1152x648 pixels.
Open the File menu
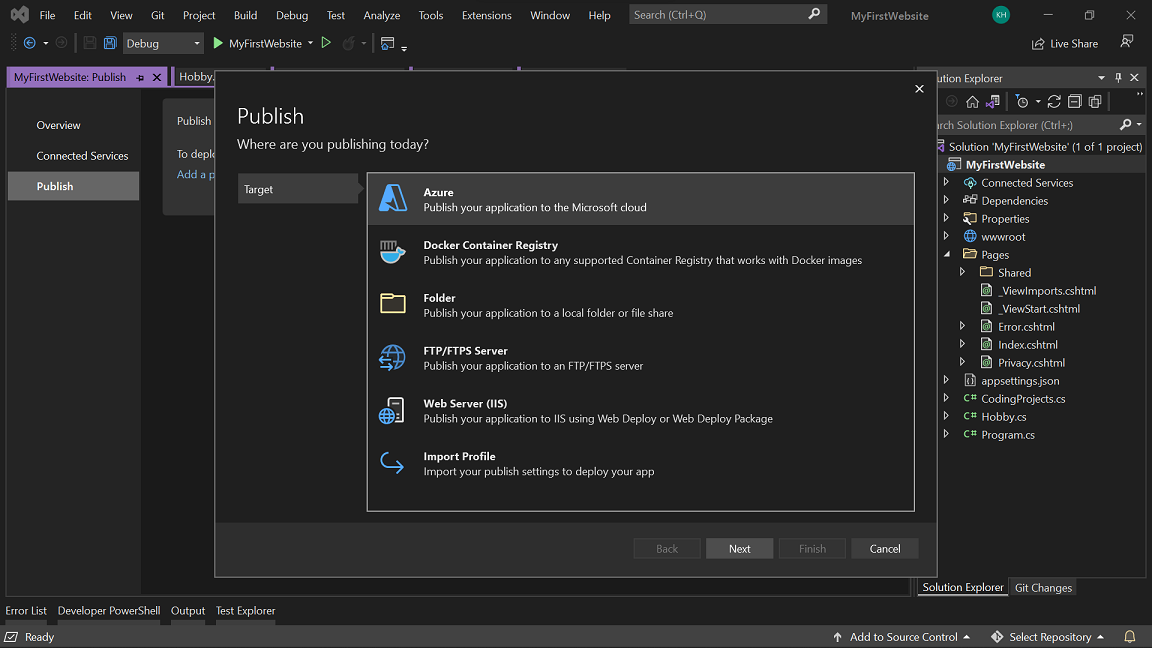click(47, 15)
